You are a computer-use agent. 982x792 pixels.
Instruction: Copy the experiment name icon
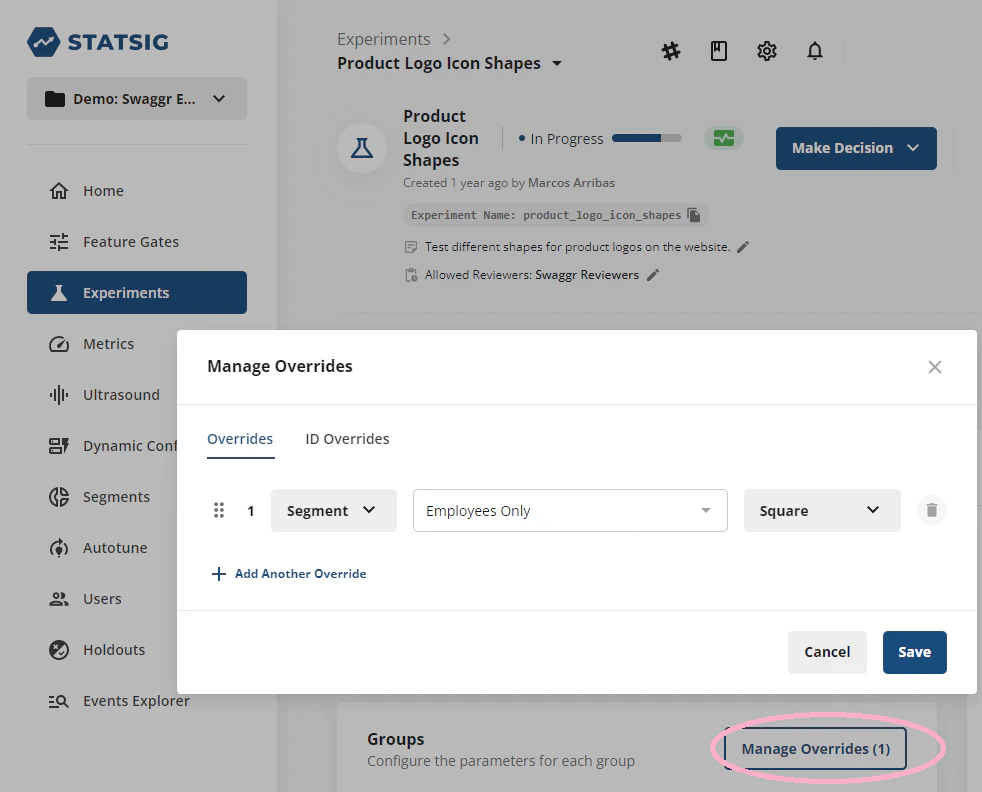pos(694,215)
